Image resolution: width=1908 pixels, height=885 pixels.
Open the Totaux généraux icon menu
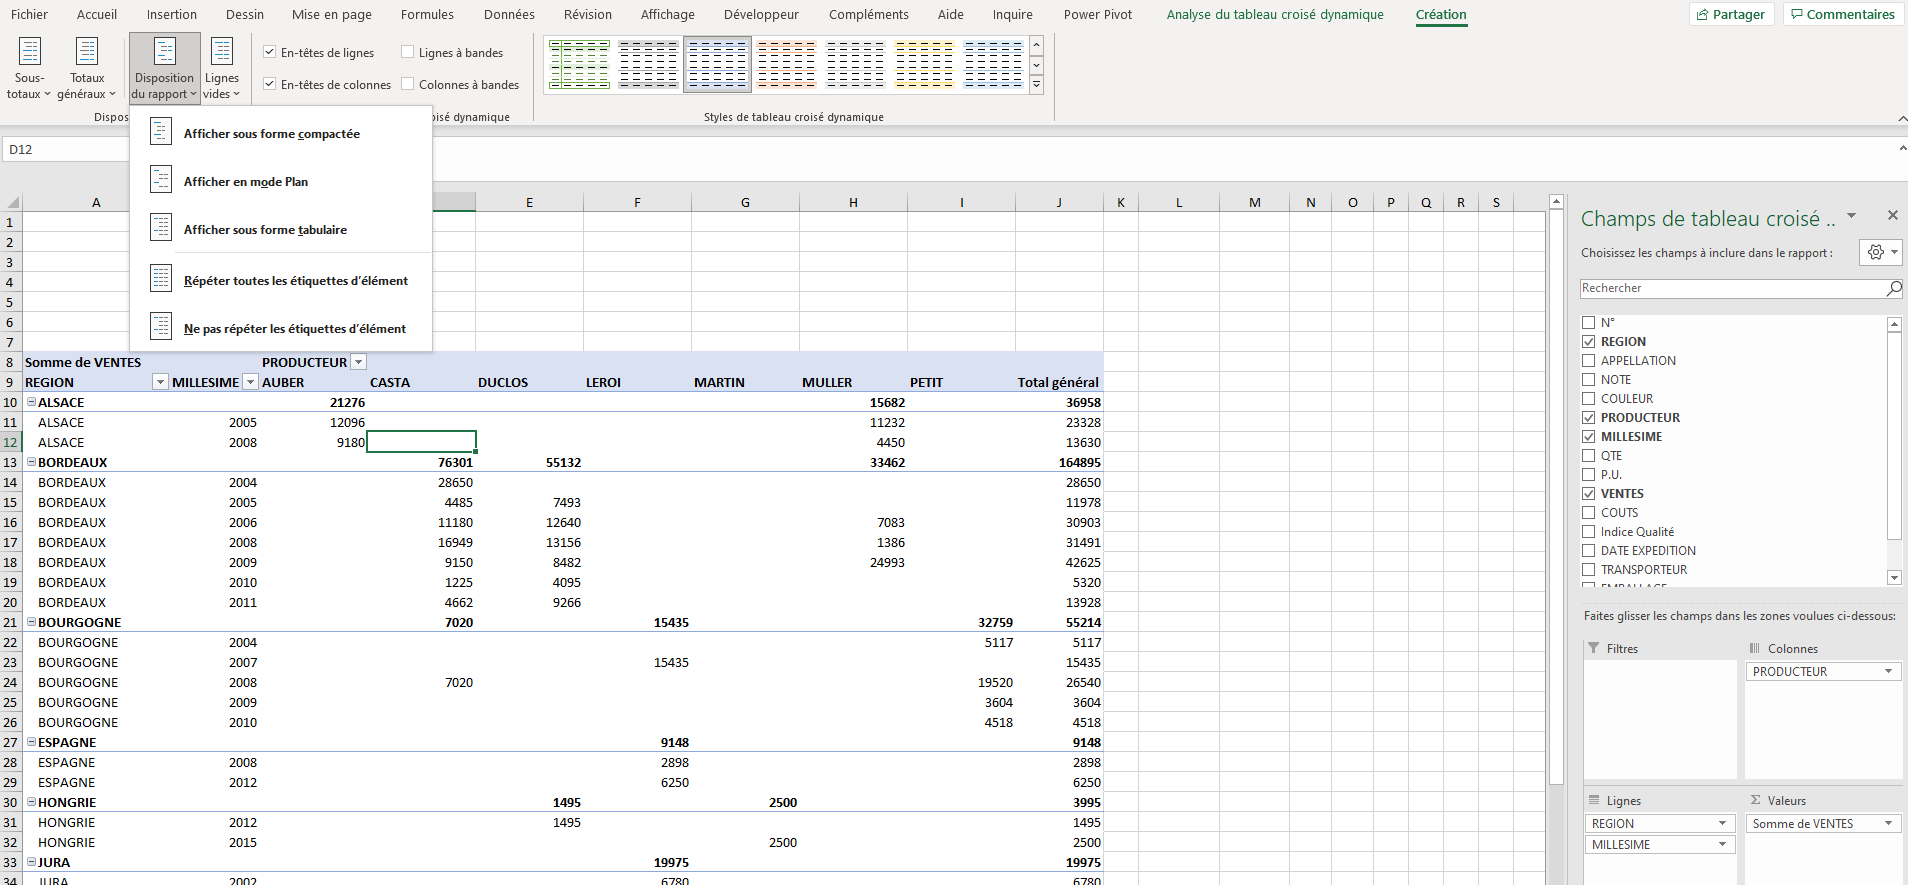tap(87, 66)
